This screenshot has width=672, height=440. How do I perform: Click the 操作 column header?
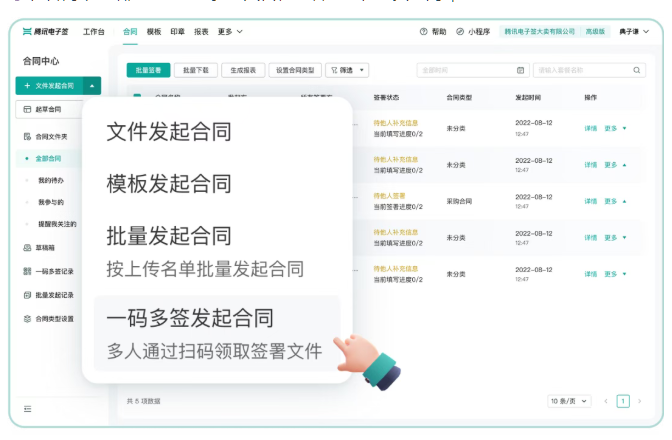tap(591, 98)
